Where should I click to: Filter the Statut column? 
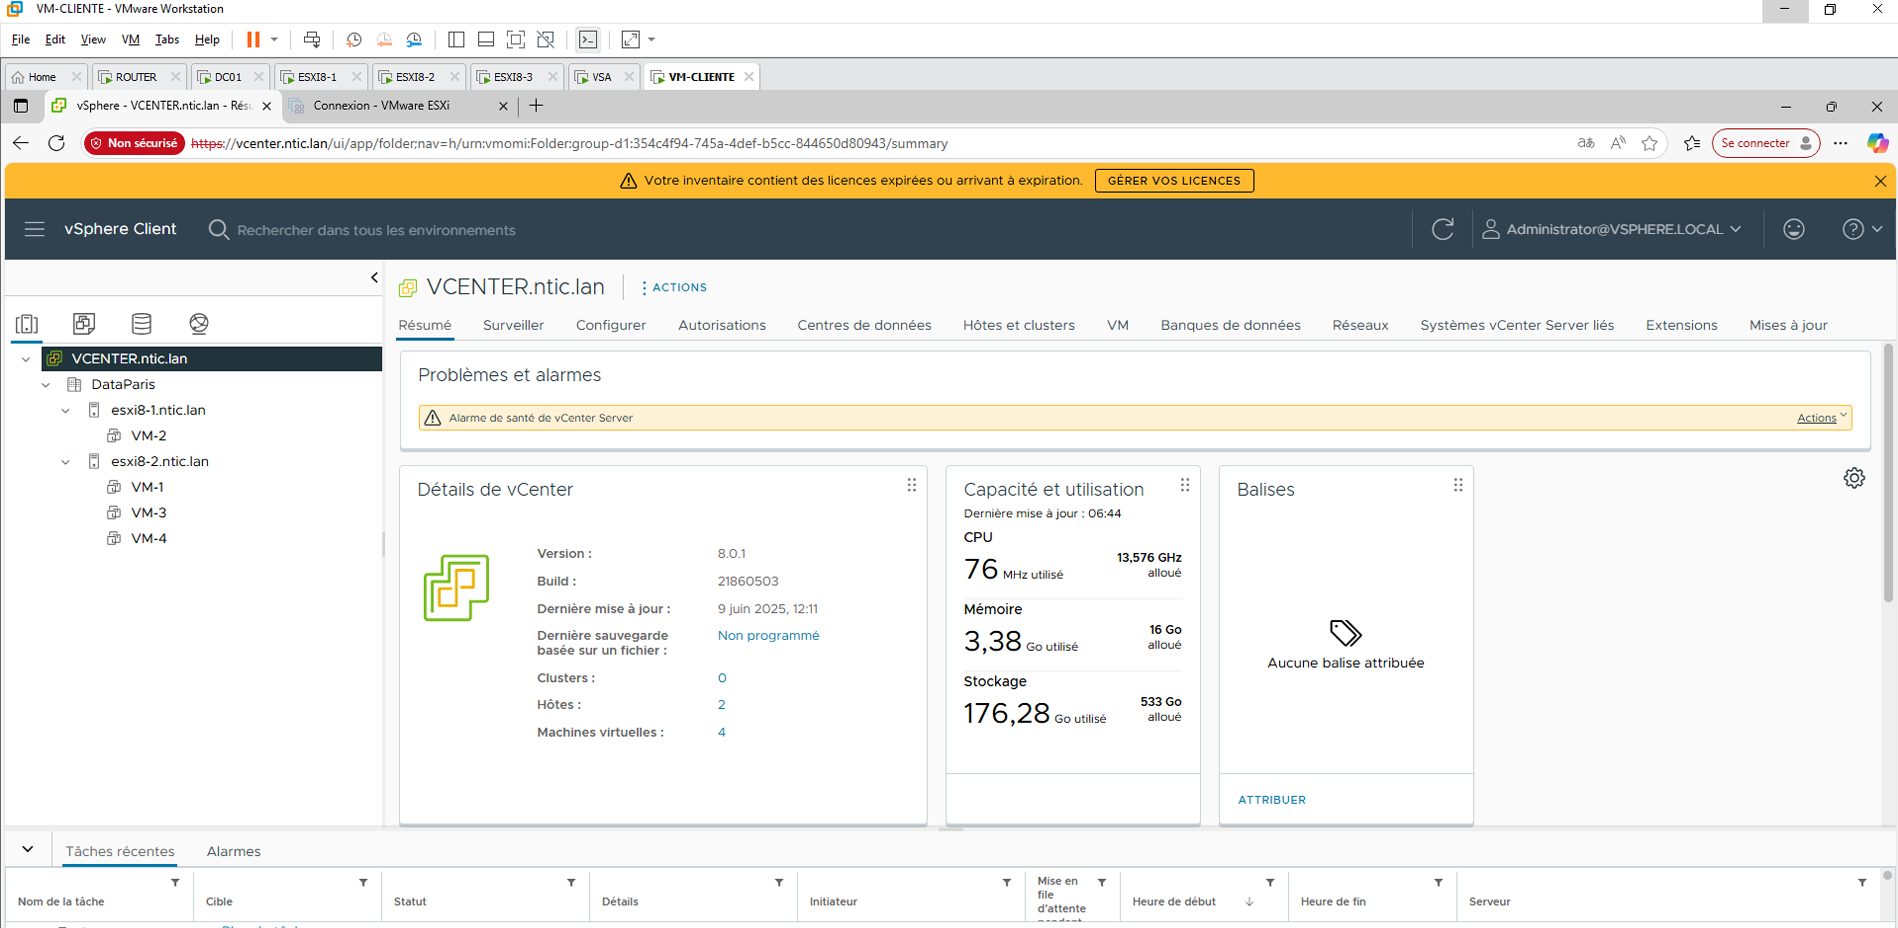[571, 883]
